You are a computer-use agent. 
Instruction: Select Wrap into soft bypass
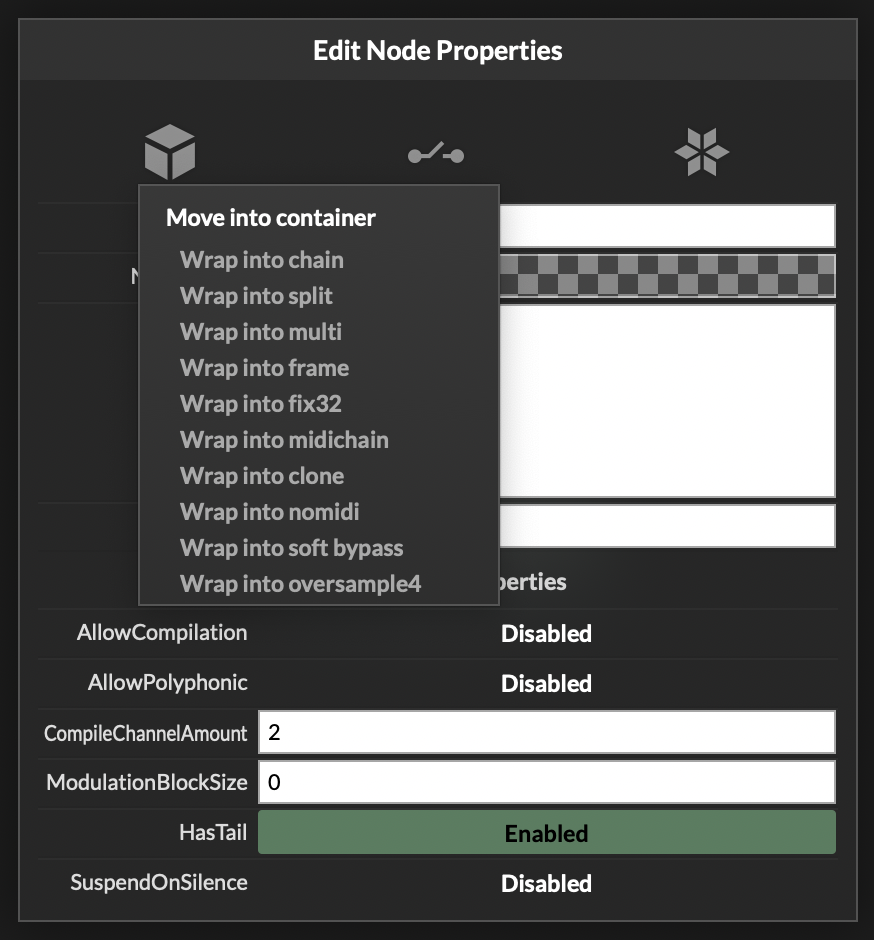(291, 548)
